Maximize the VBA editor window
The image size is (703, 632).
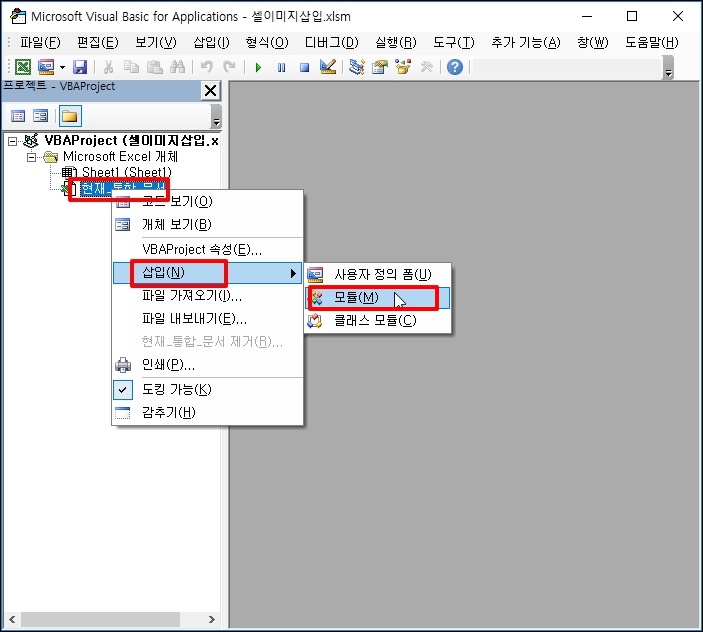(x=632, y=16)
